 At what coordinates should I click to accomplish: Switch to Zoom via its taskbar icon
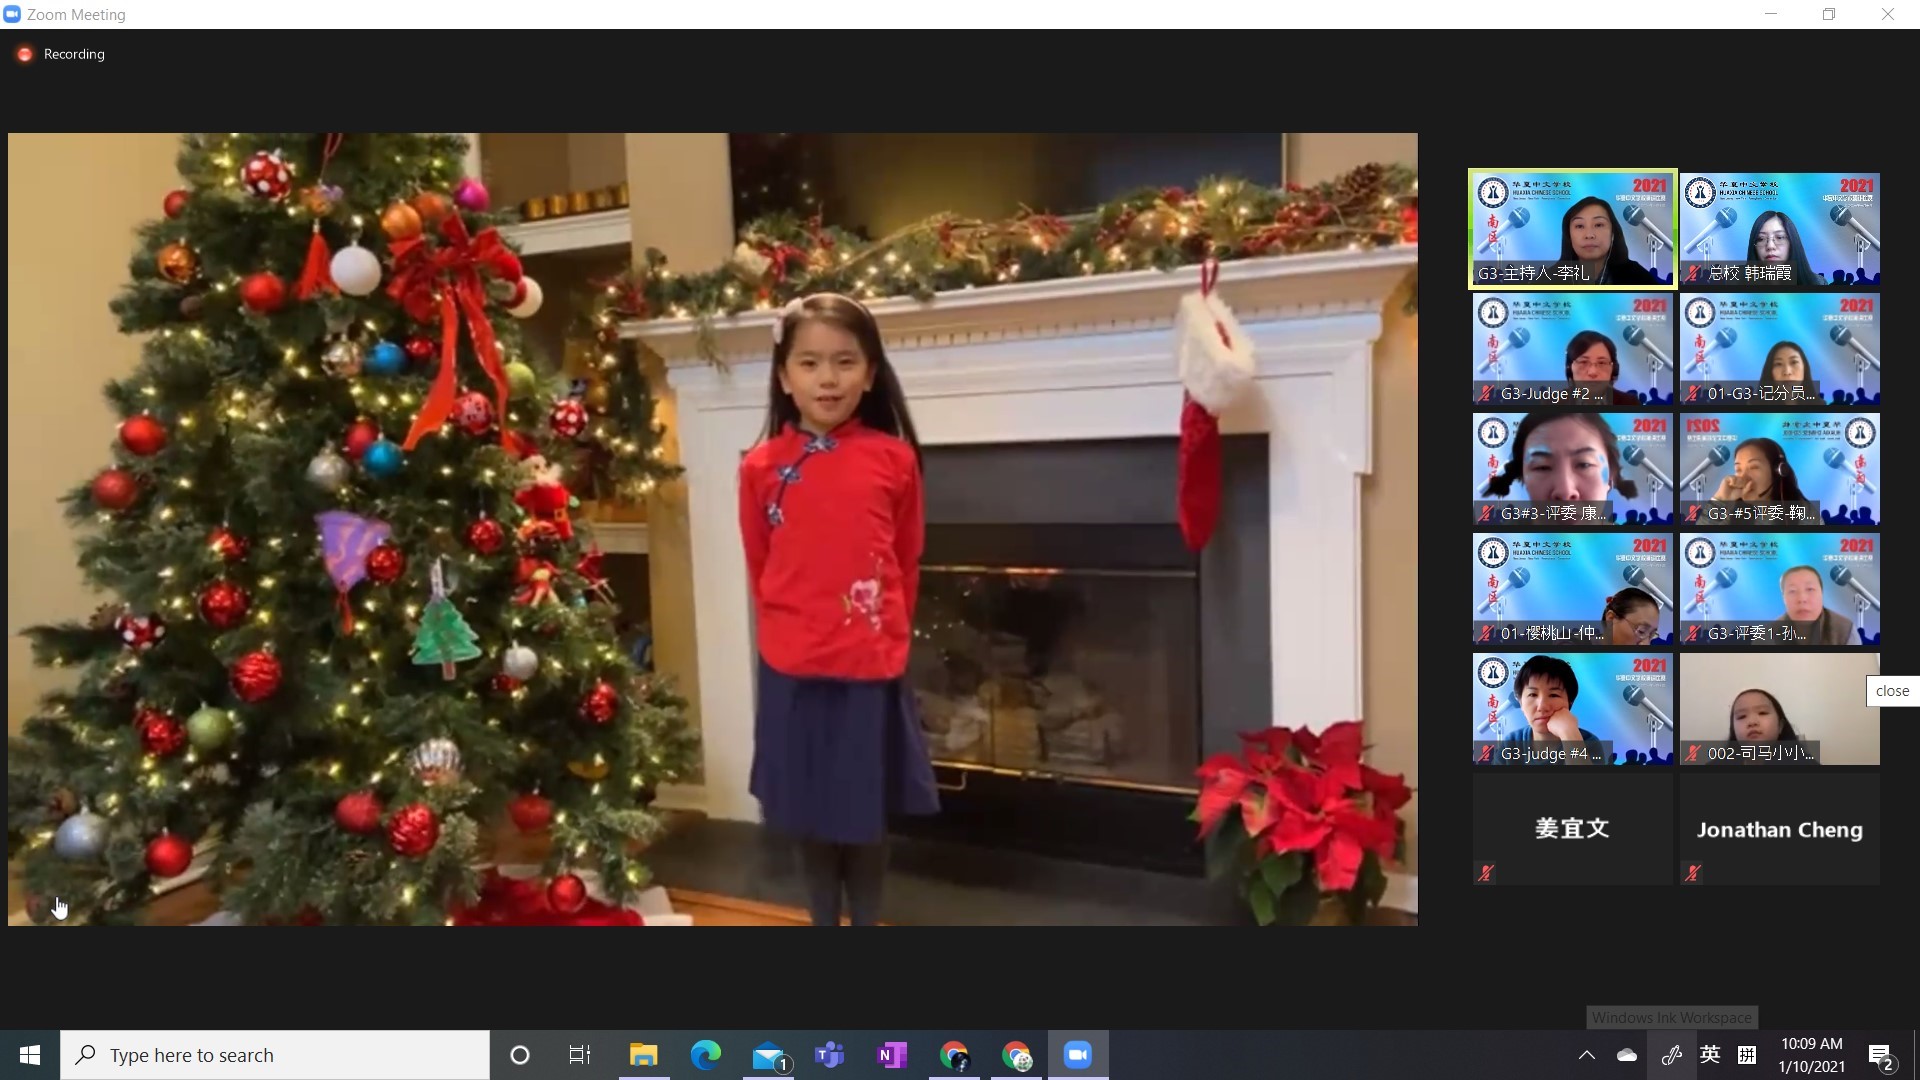coord(1078,1055)
